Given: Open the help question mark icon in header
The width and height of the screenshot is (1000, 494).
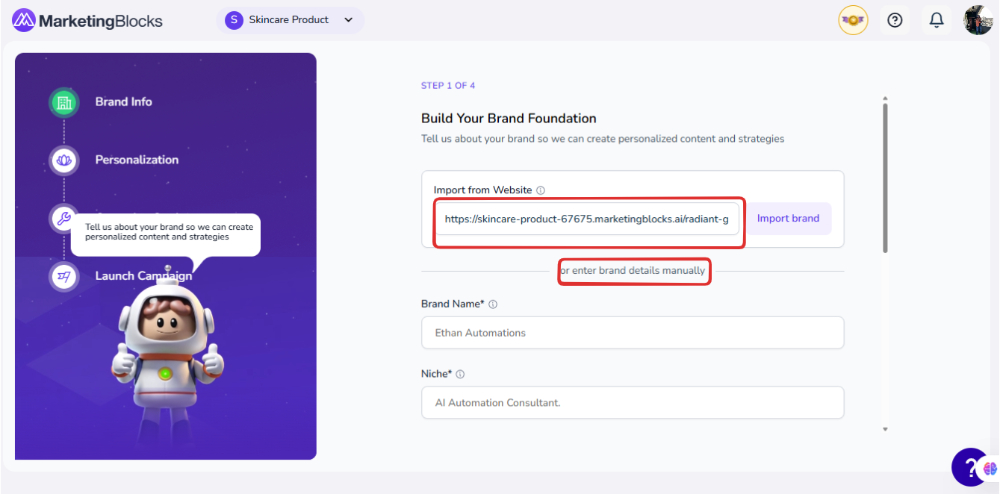Looking at the screenshot, I should pos(895,20).
